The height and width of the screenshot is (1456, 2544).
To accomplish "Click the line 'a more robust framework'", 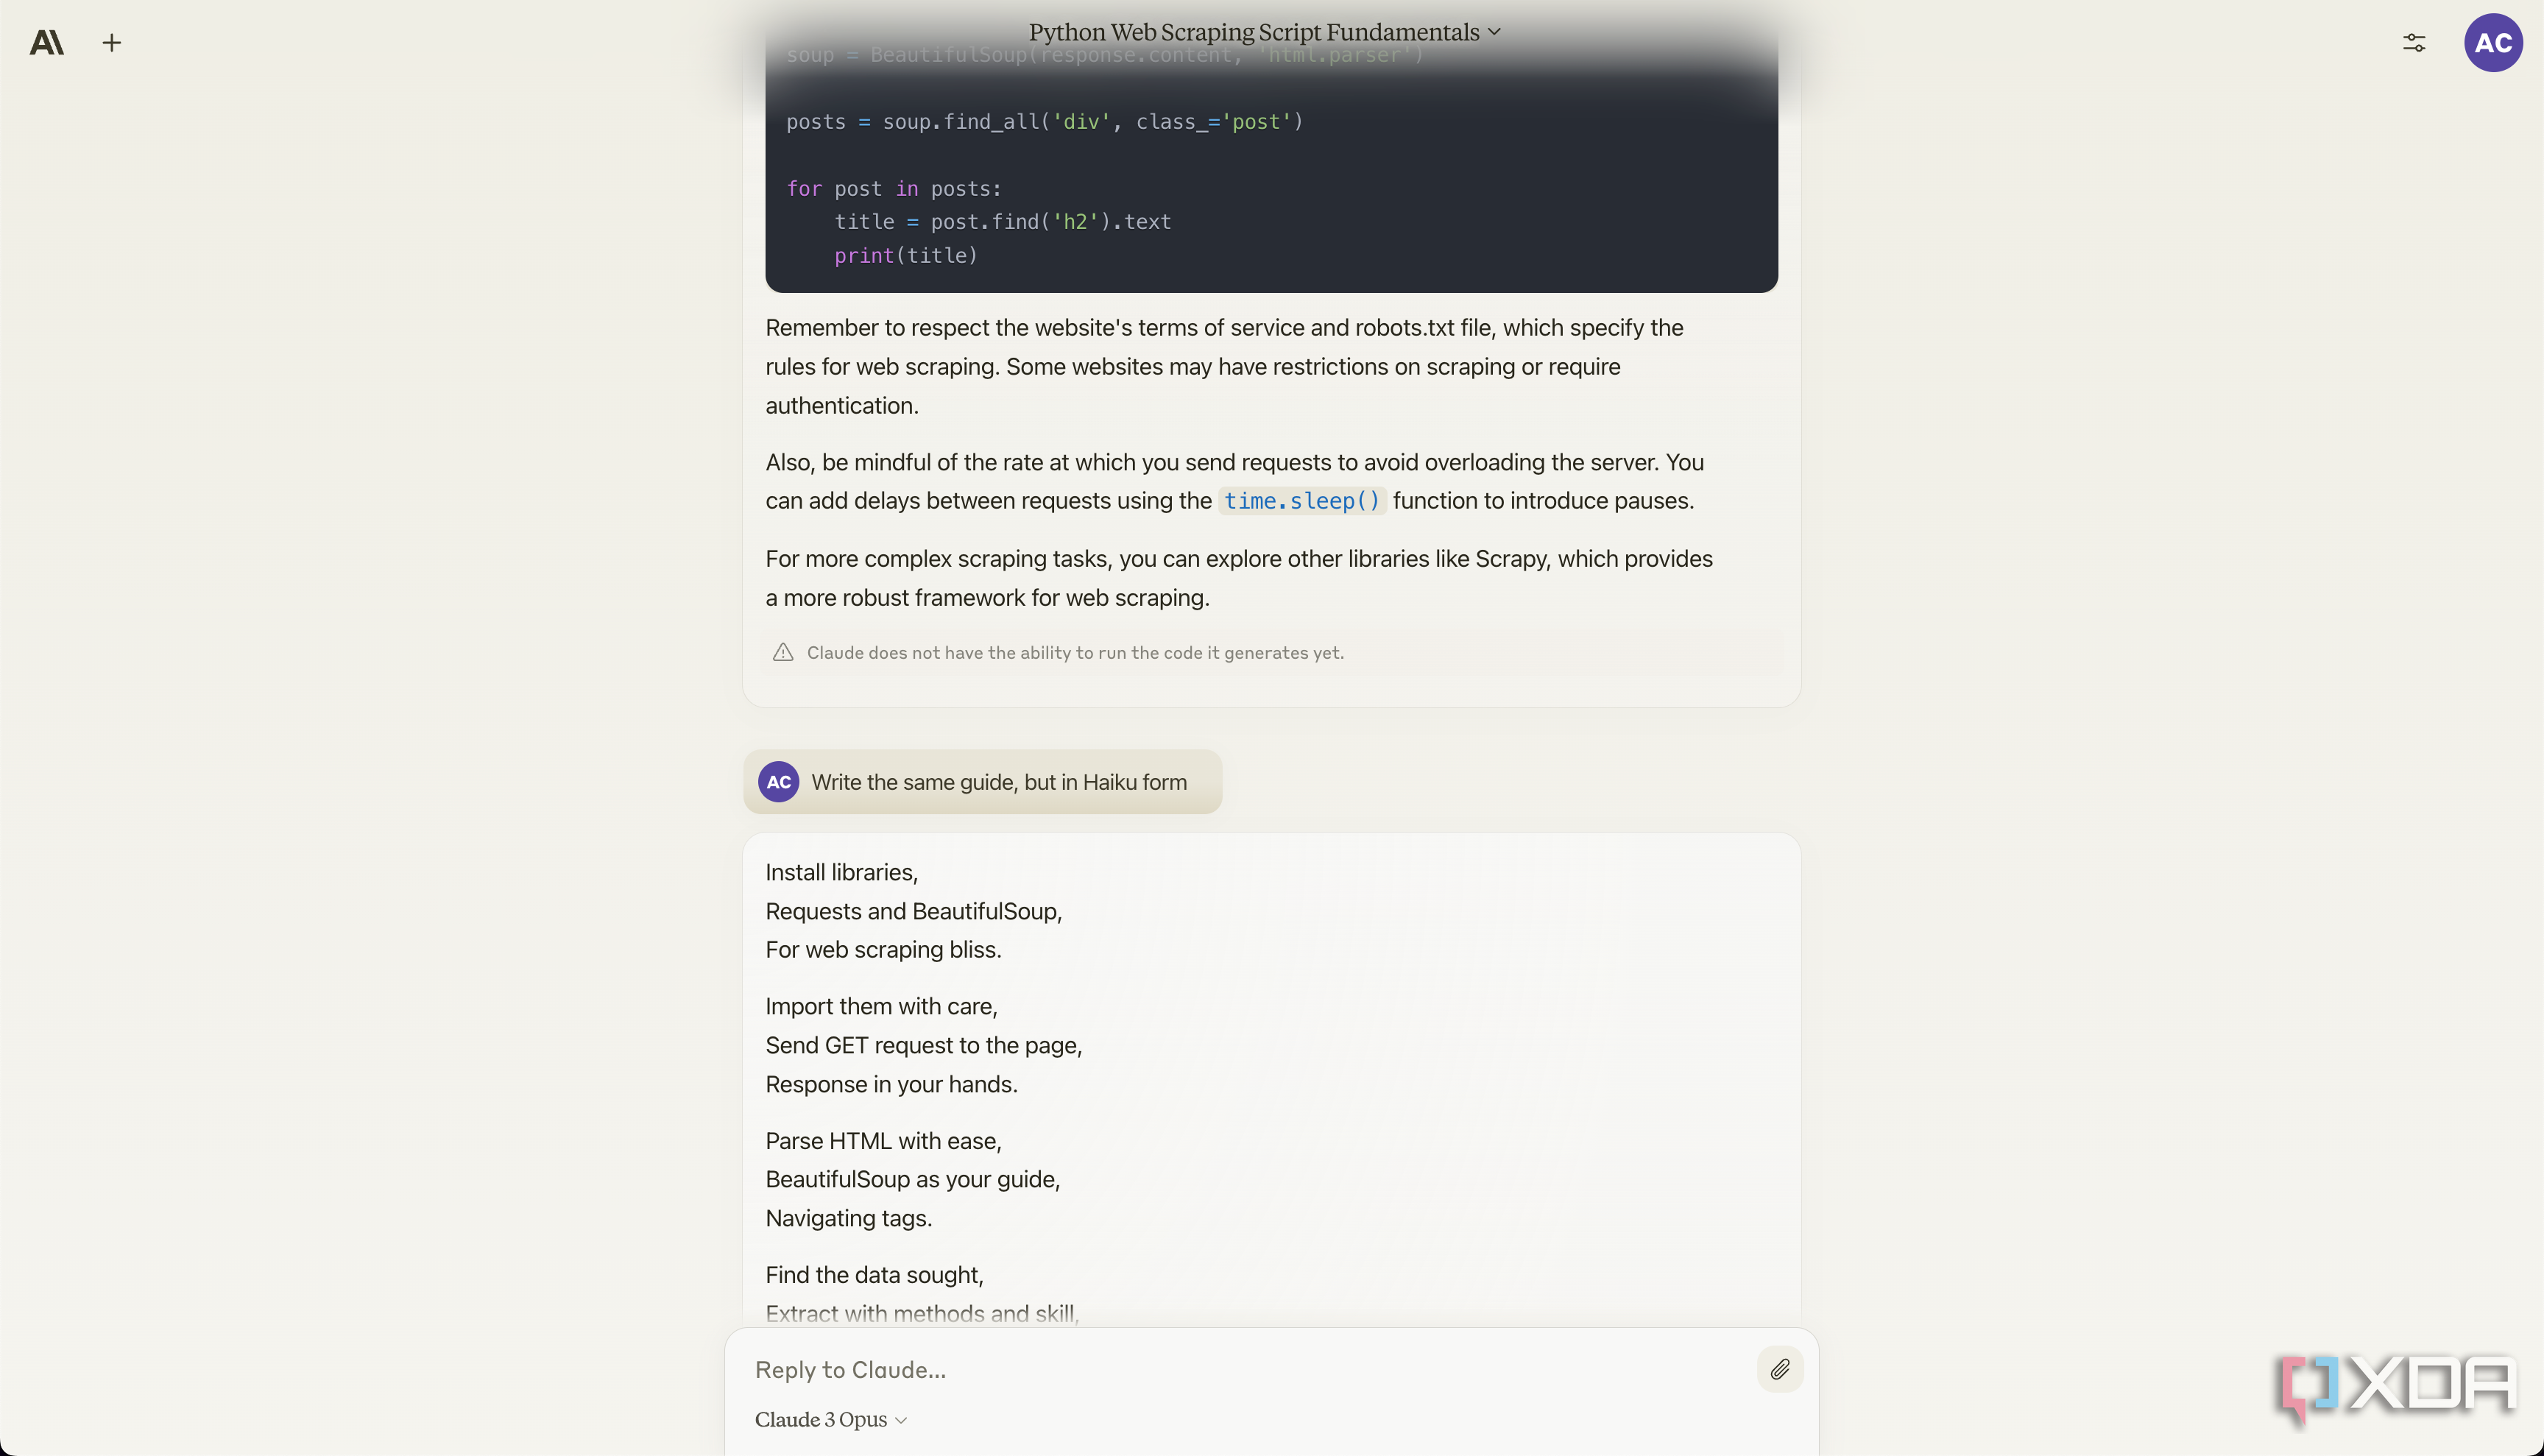I will click(x=988, y=598).
